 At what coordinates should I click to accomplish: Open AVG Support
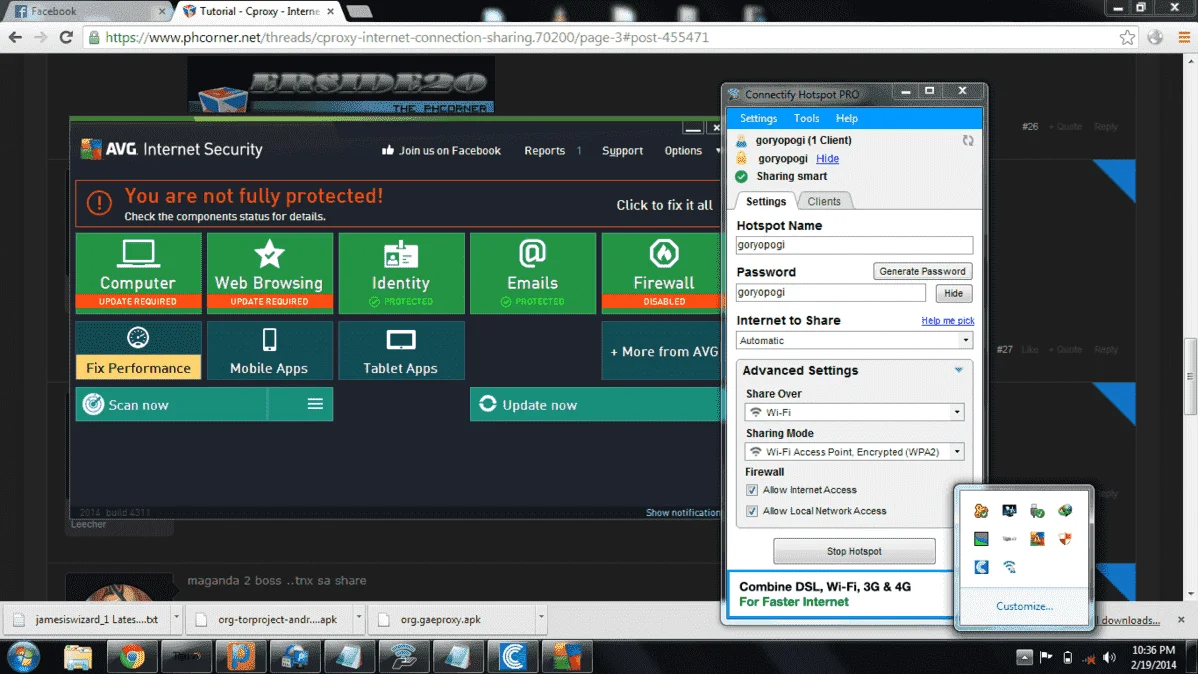click(622, 151)
